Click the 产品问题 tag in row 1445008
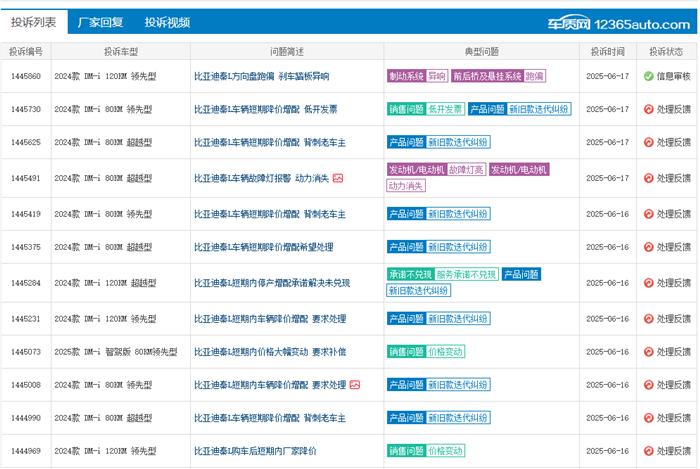Image resolution: width=700 pixels, height=469 pixels. coord(406,385)
